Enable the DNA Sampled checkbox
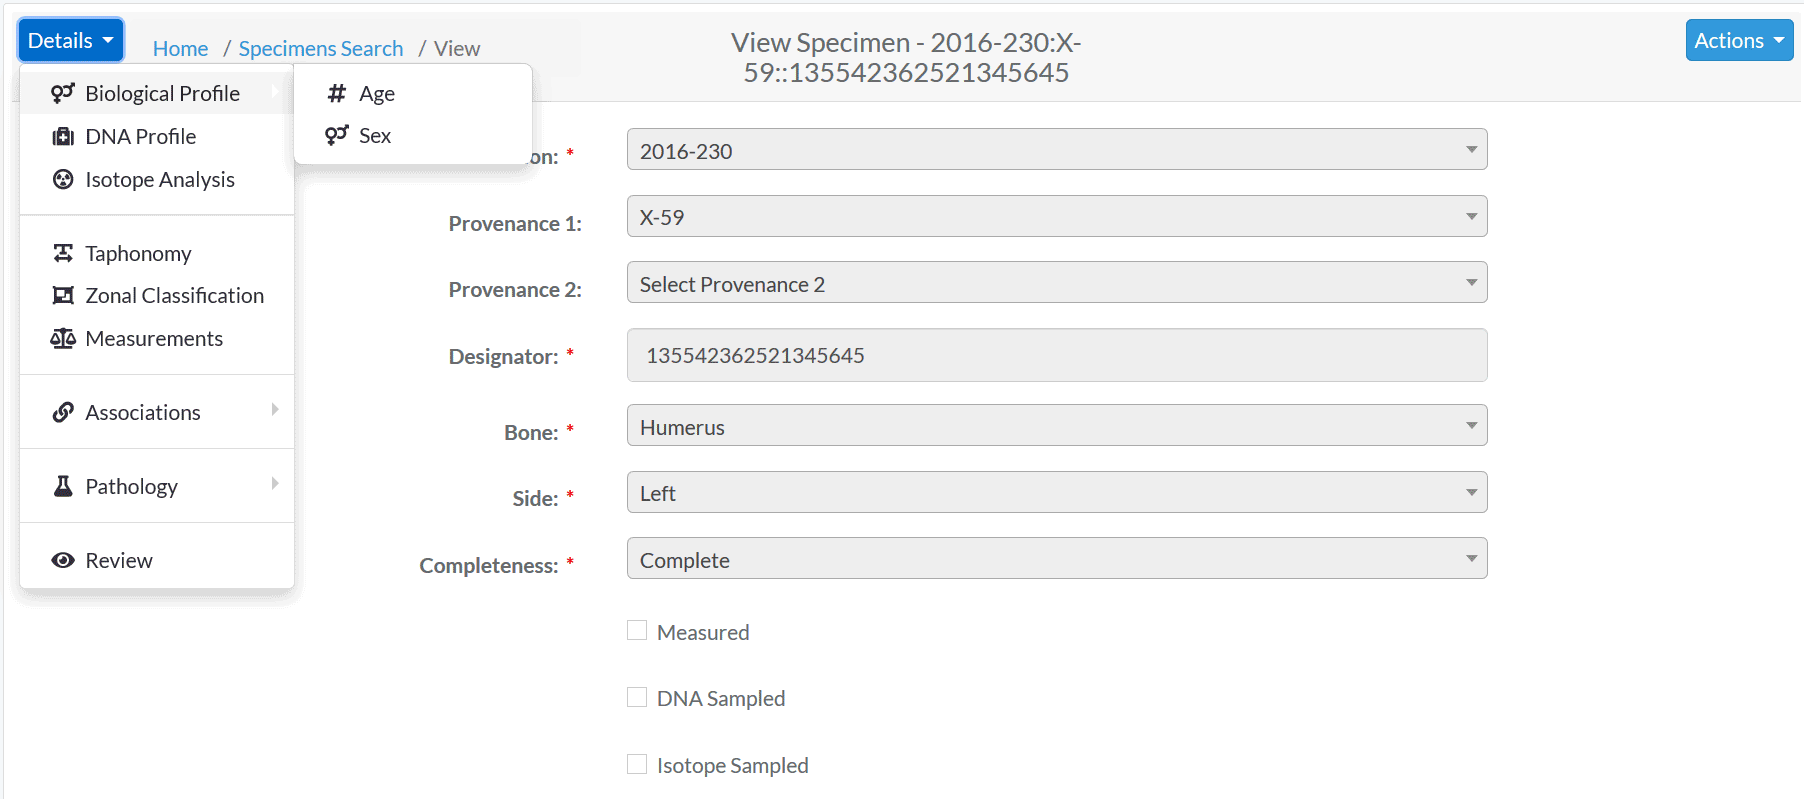The height and width of the screenshot is (799, 1804). click(x=637, y=697)
